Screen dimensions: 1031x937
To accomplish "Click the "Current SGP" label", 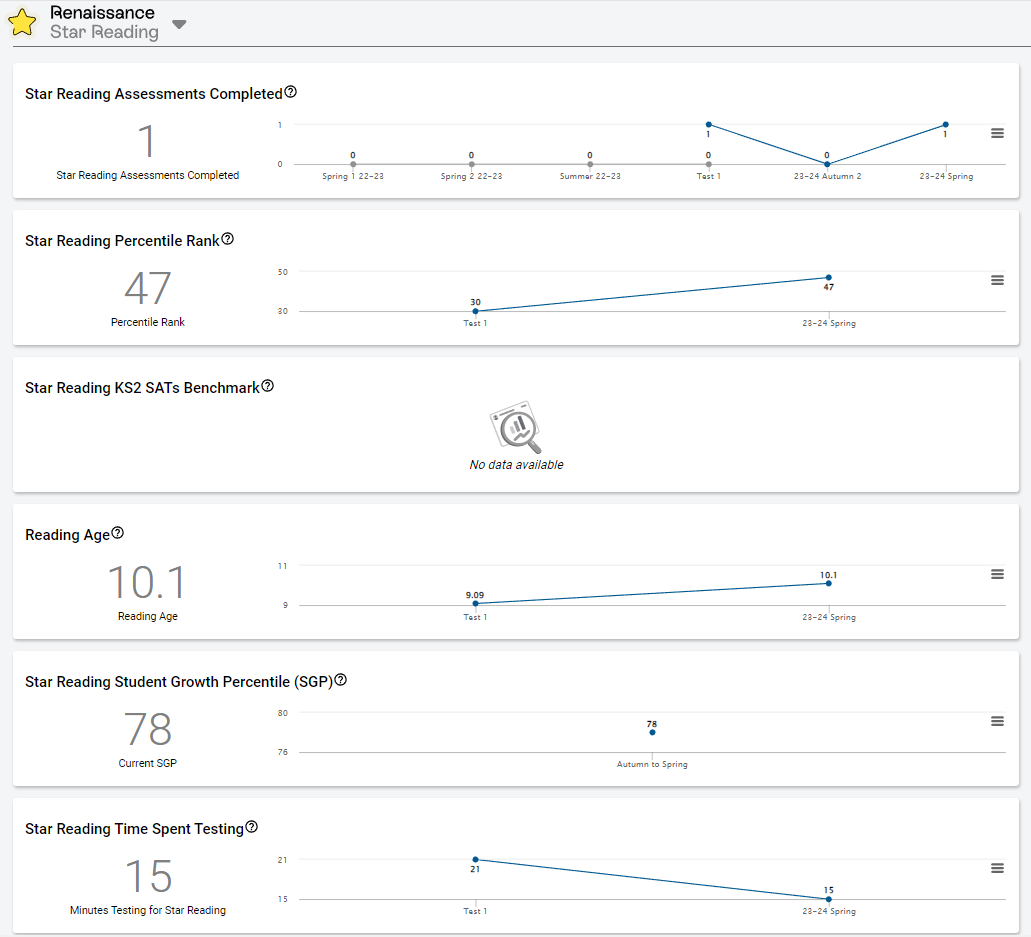I will pos(147,763).
